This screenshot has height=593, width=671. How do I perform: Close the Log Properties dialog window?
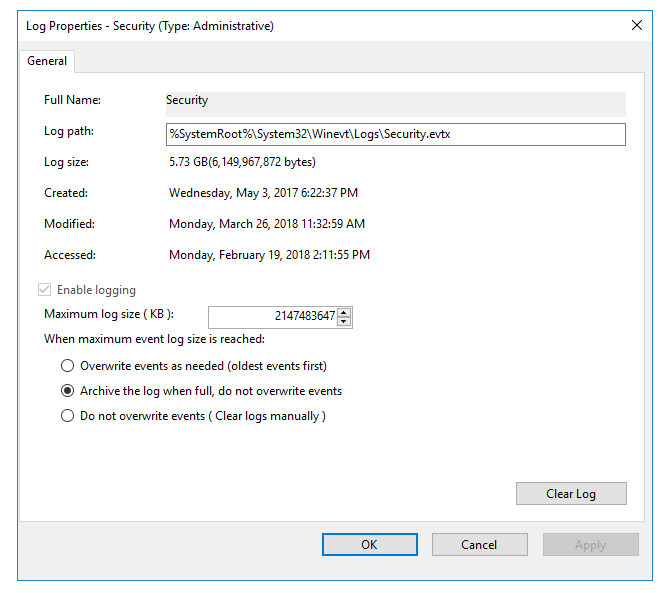tap(636, 25)
